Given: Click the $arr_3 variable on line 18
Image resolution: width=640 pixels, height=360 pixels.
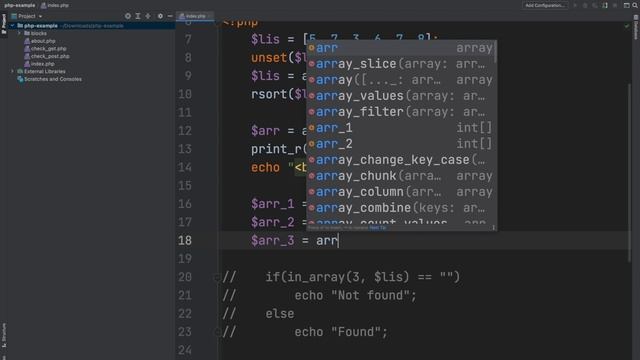Looking at the screenshot, I should [x=272, y=240].
